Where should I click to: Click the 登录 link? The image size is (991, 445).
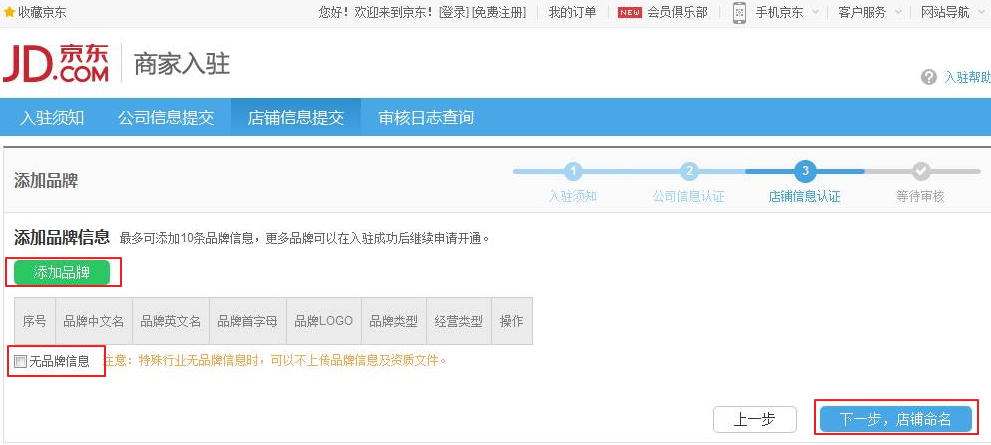[x=454, y=12]
